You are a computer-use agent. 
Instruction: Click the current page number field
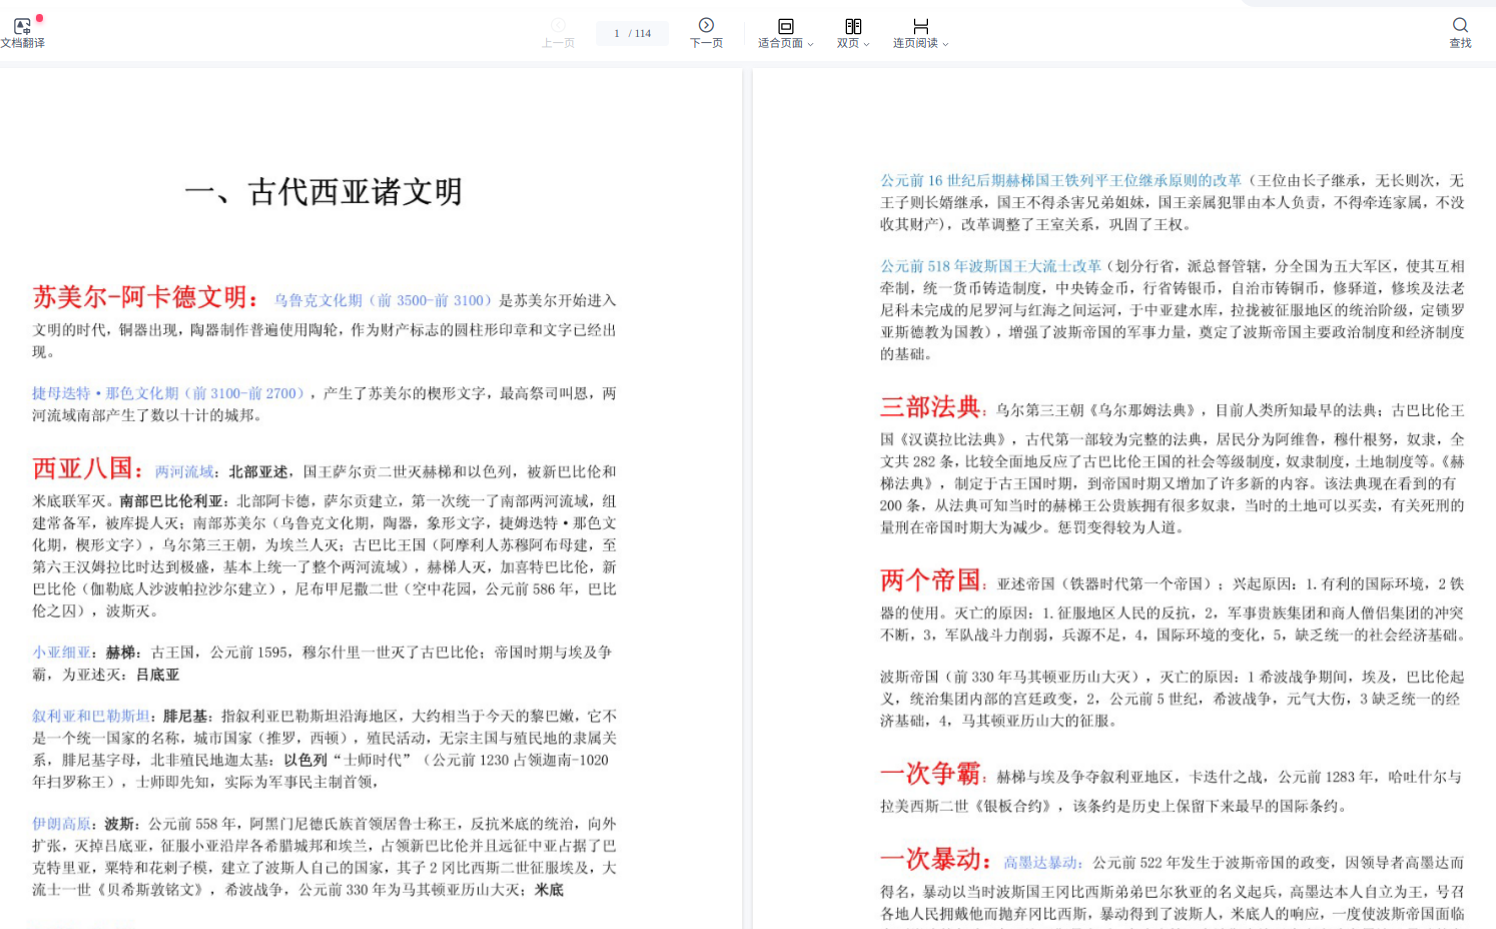pos(617,34)
